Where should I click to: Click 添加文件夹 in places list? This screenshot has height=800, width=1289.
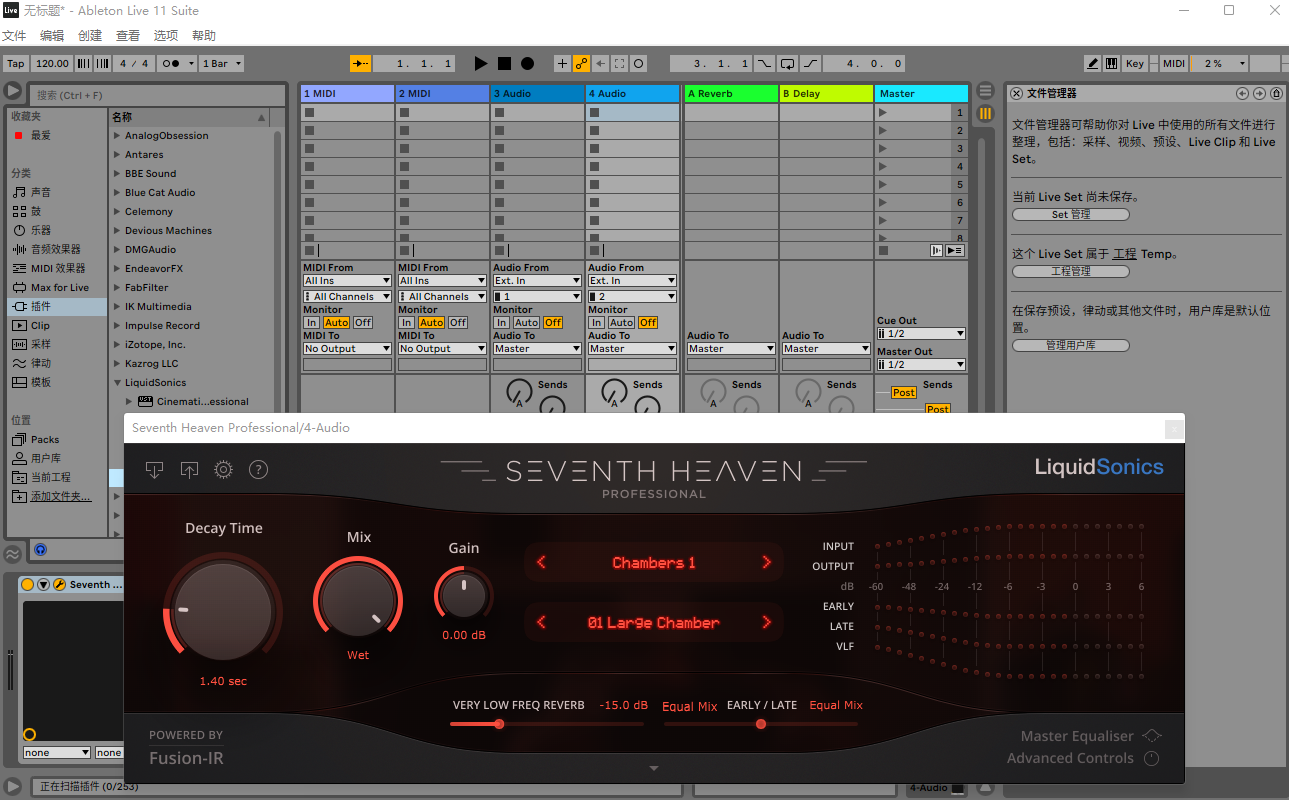(x=59, y=496)
